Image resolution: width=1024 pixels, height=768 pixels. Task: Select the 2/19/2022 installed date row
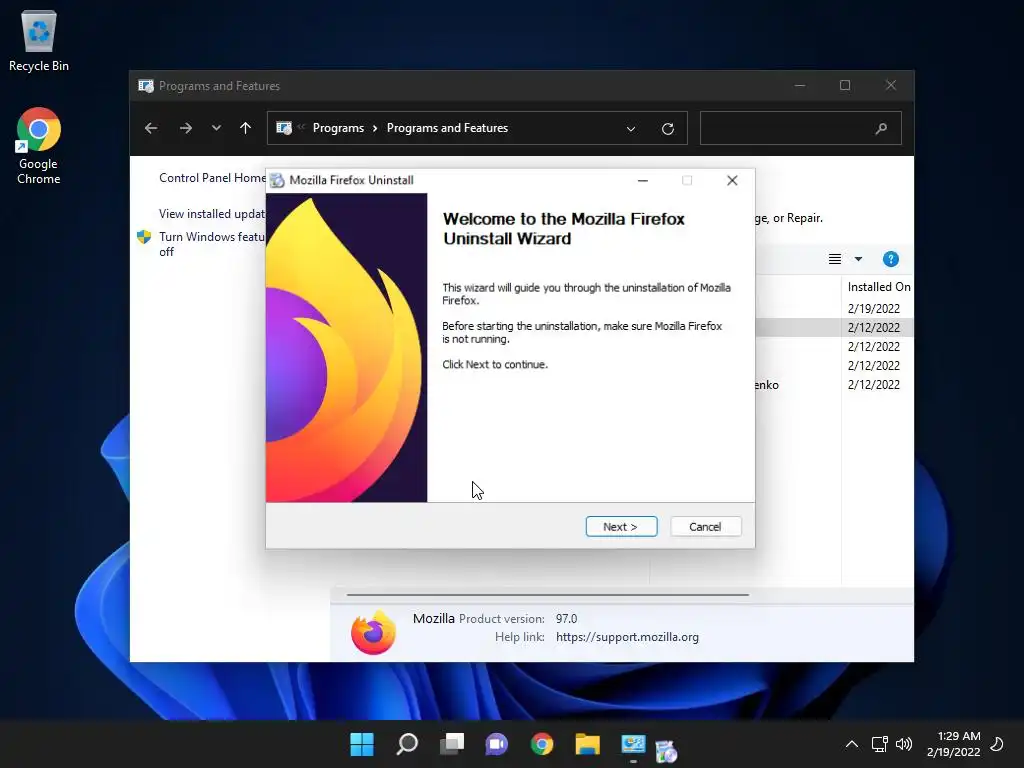click(874, 308)
